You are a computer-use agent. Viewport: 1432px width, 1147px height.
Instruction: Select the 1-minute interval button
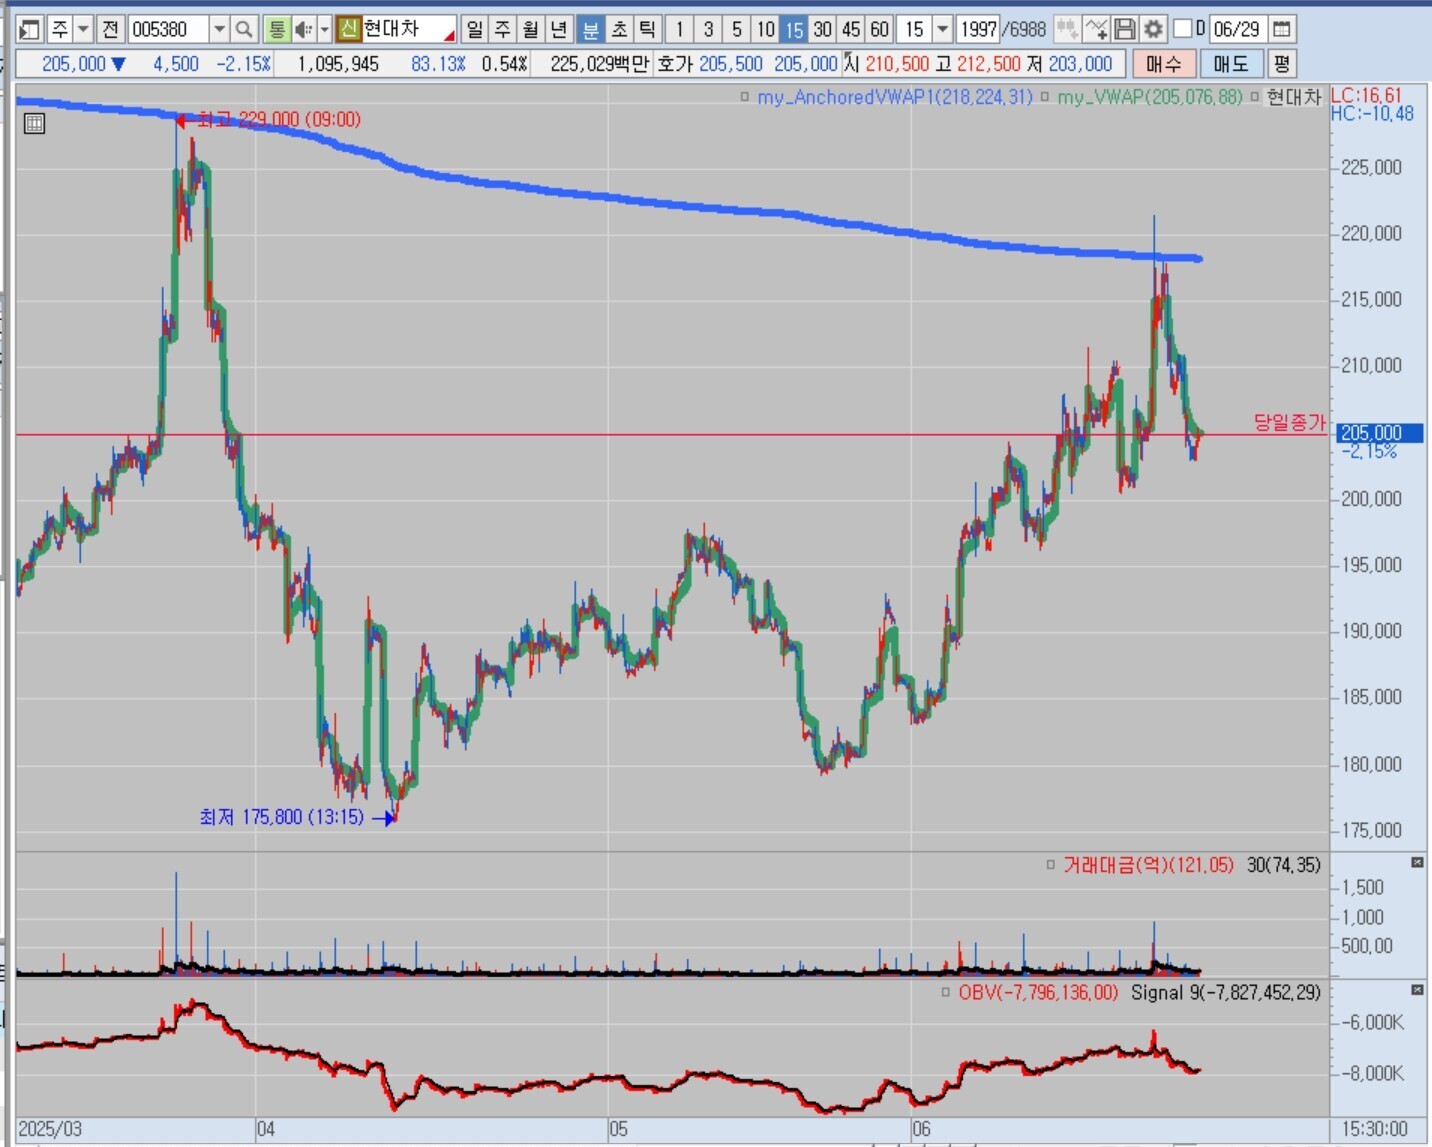point(679,29)
